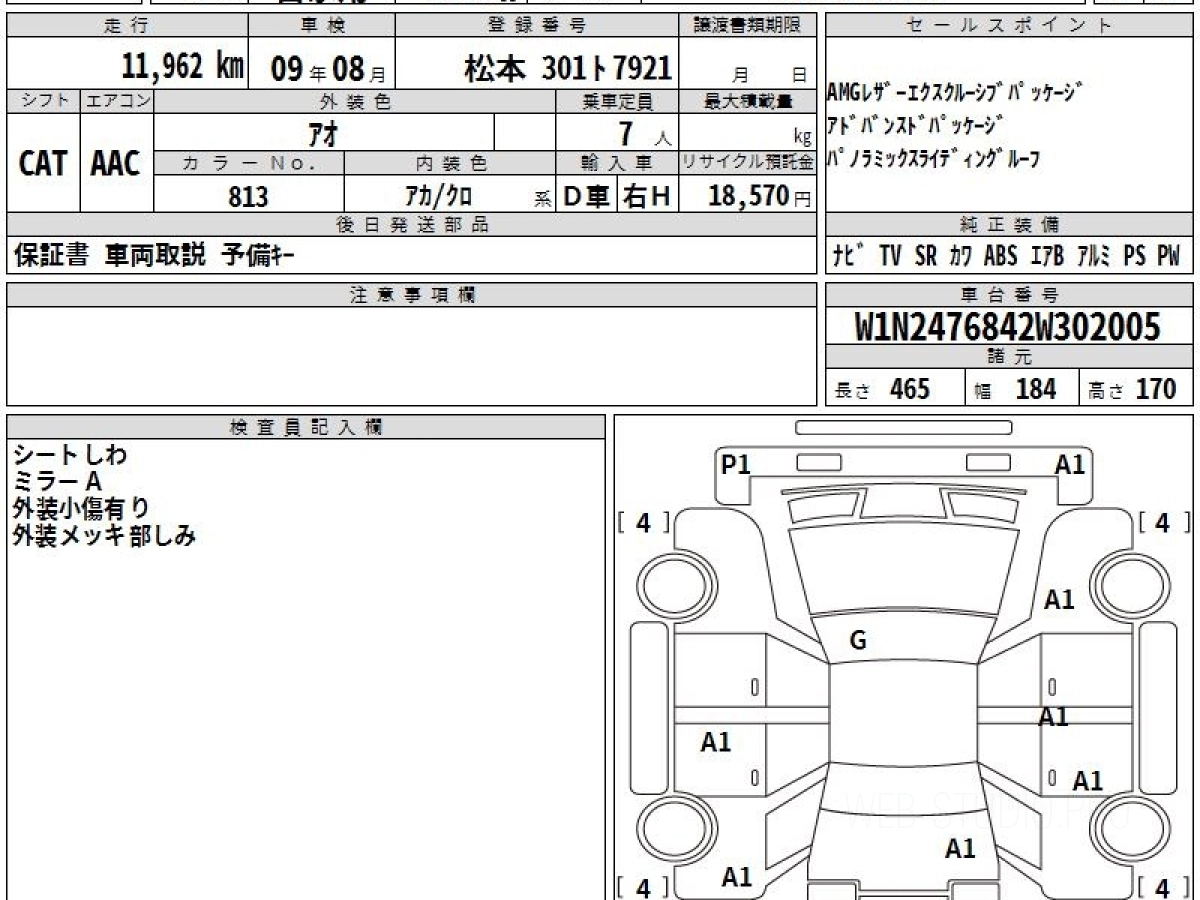The image size is (1200, 900).
Task: Click the chassis number W1N2476842W302005
Action: (x=1008, y=327)
